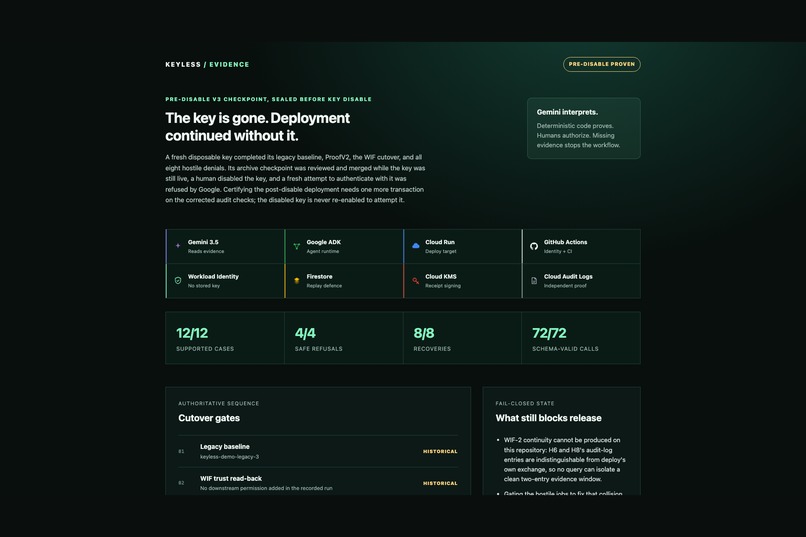The width and height of the screenshot is (806, 537).
Task: Select the Workload Identity card title
Action: point(213,276)
